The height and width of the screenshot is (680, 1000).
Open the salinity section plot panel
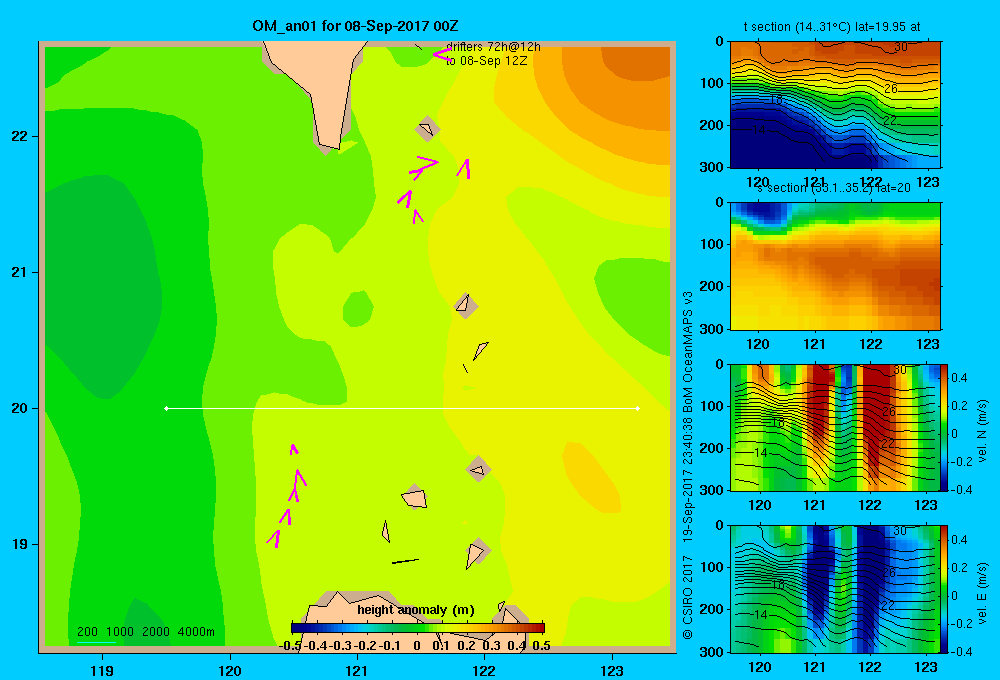(x=835, y=266)
